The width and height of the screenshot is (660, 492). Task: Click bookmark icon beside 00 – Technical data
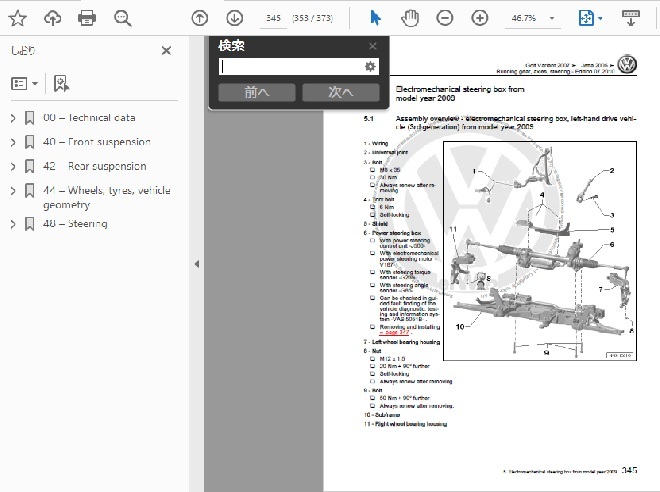coord(29,118)
